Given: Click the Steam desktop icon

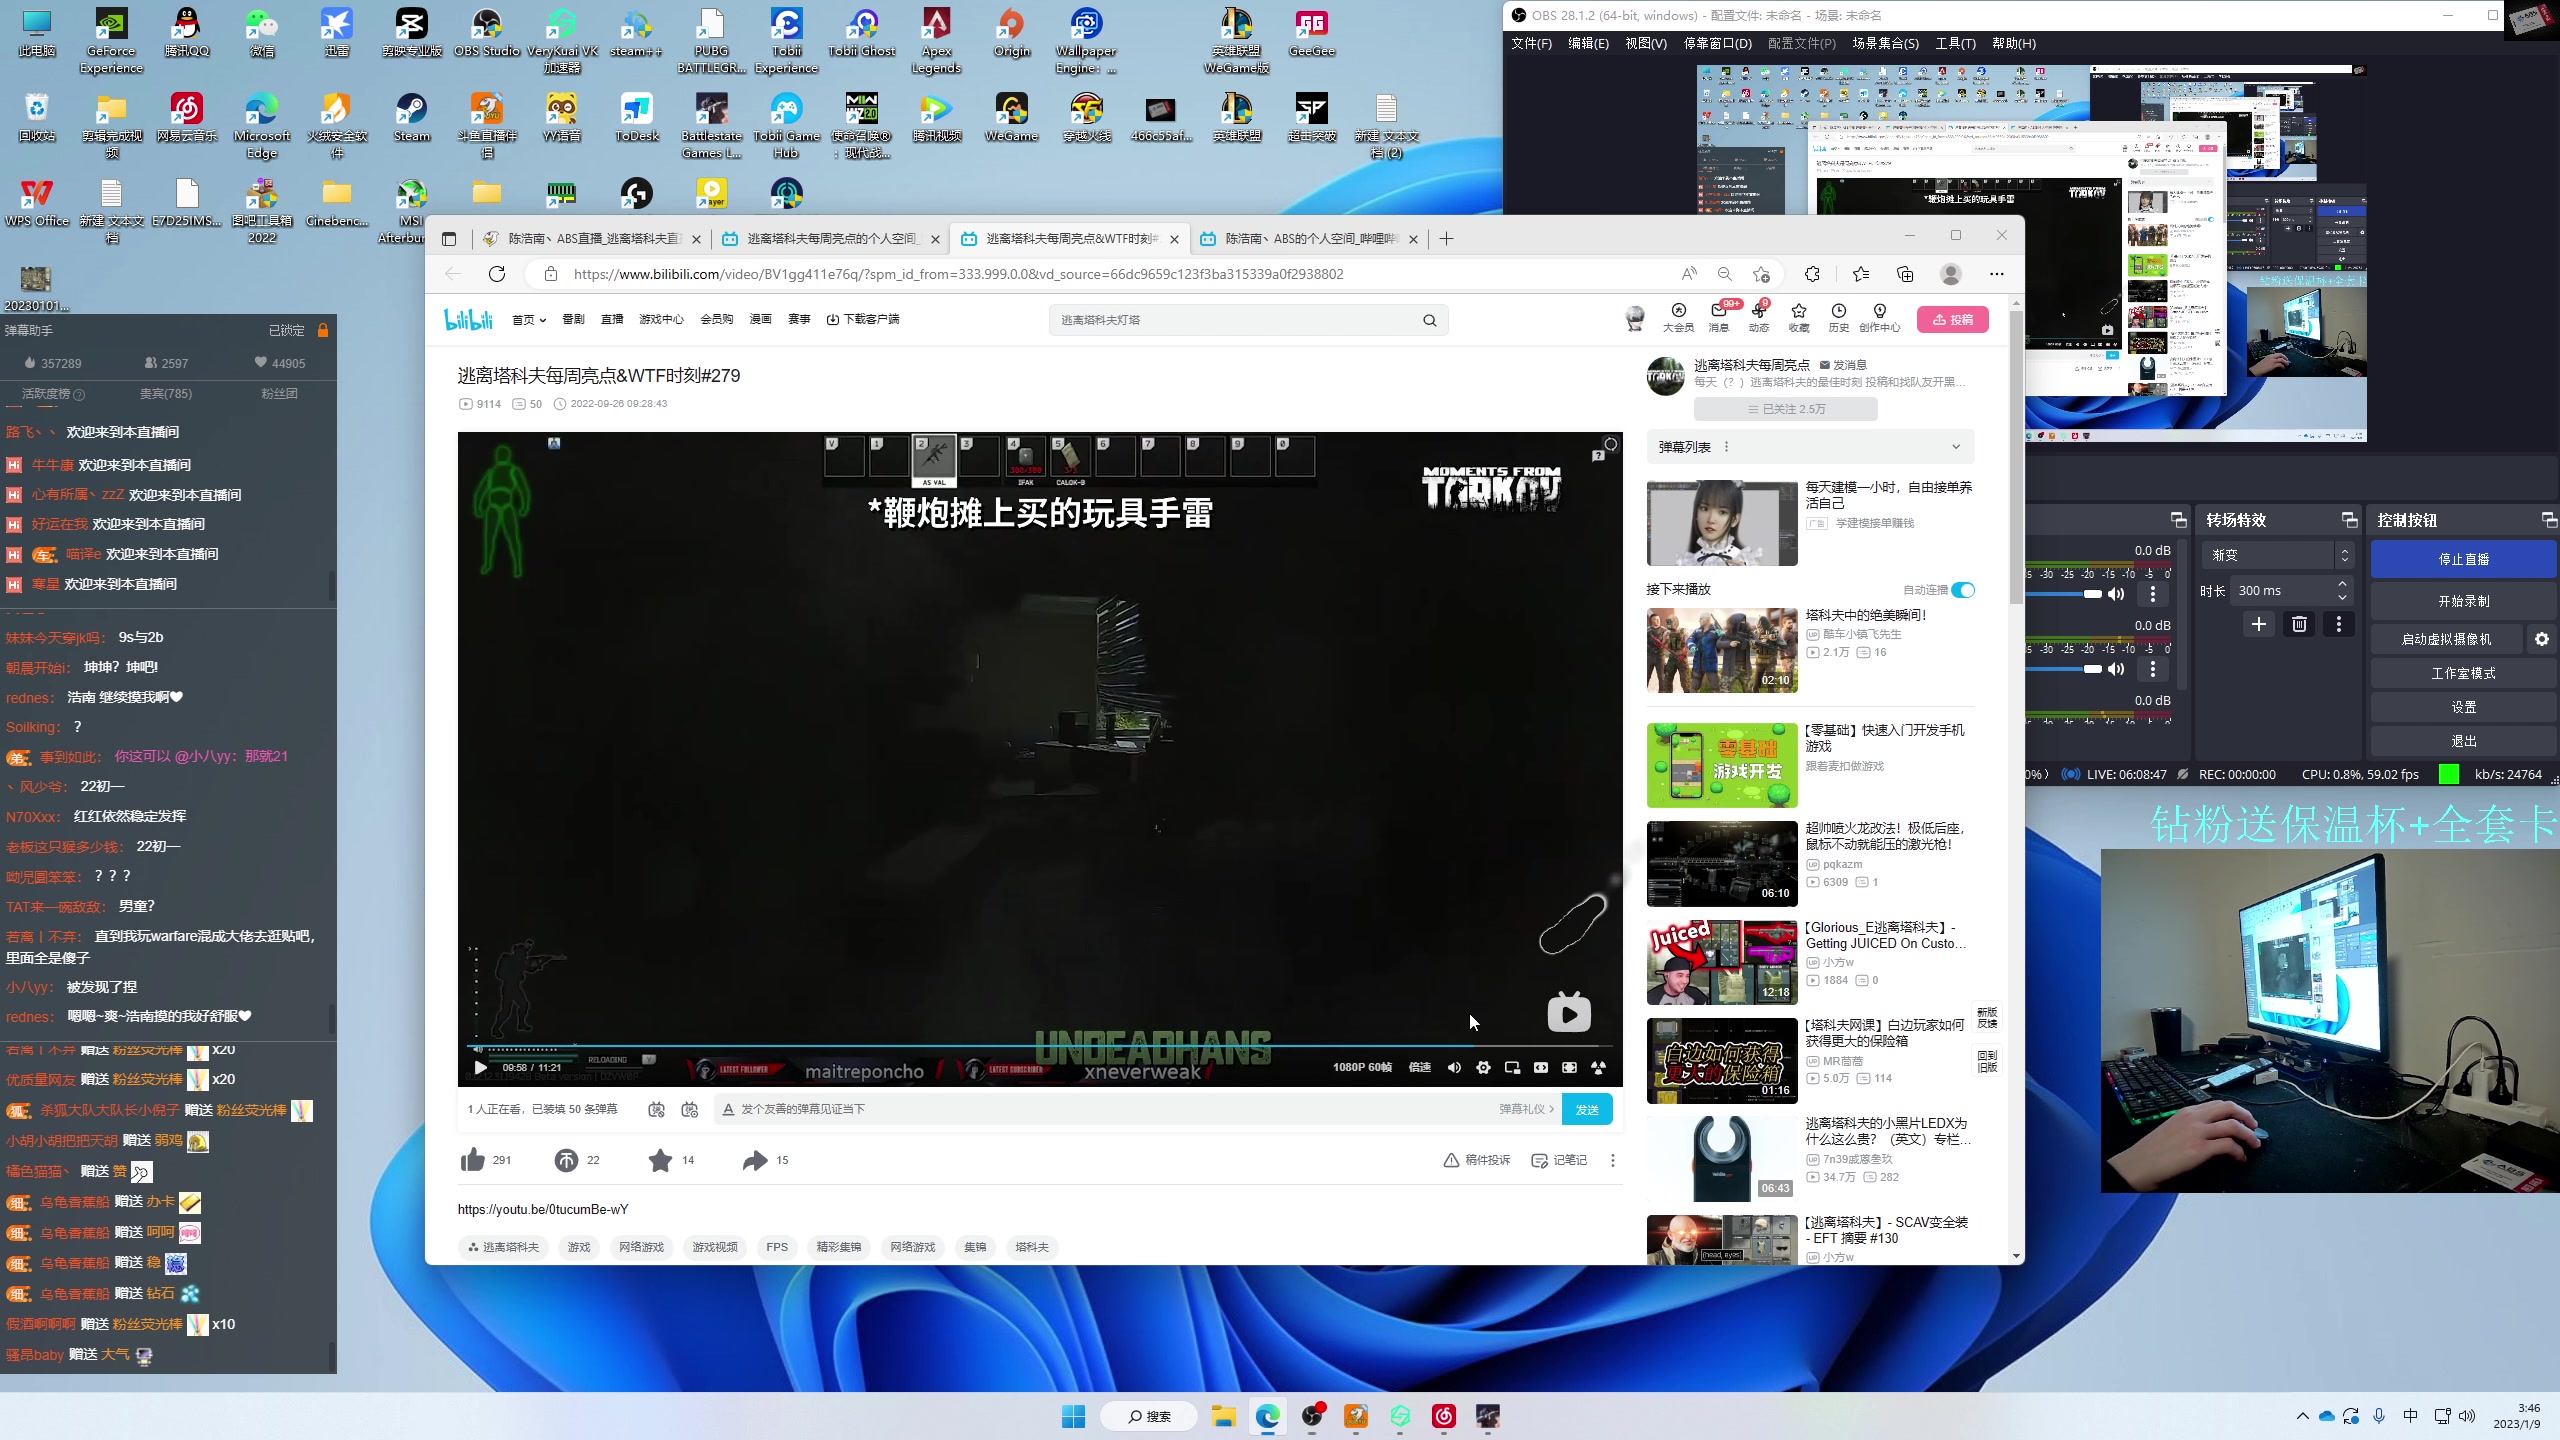Looking at the screenshot, I should [411, 119].
